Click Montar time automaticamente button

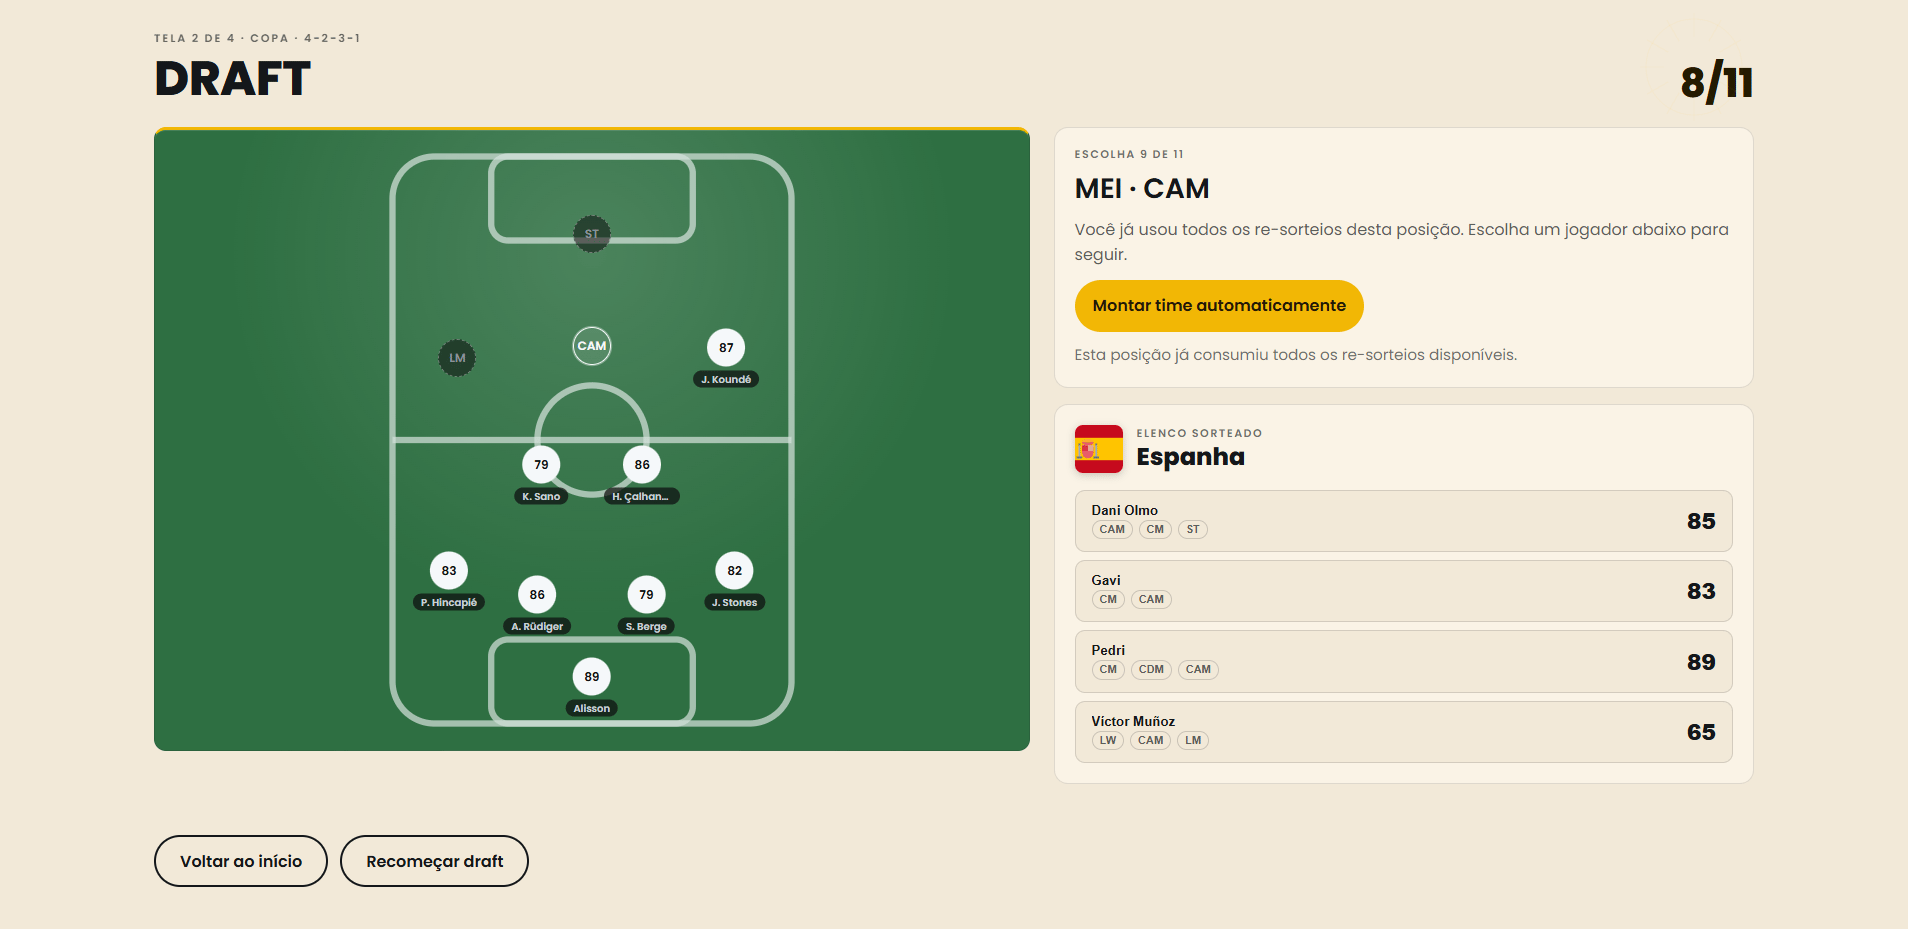click(1219, 306)
